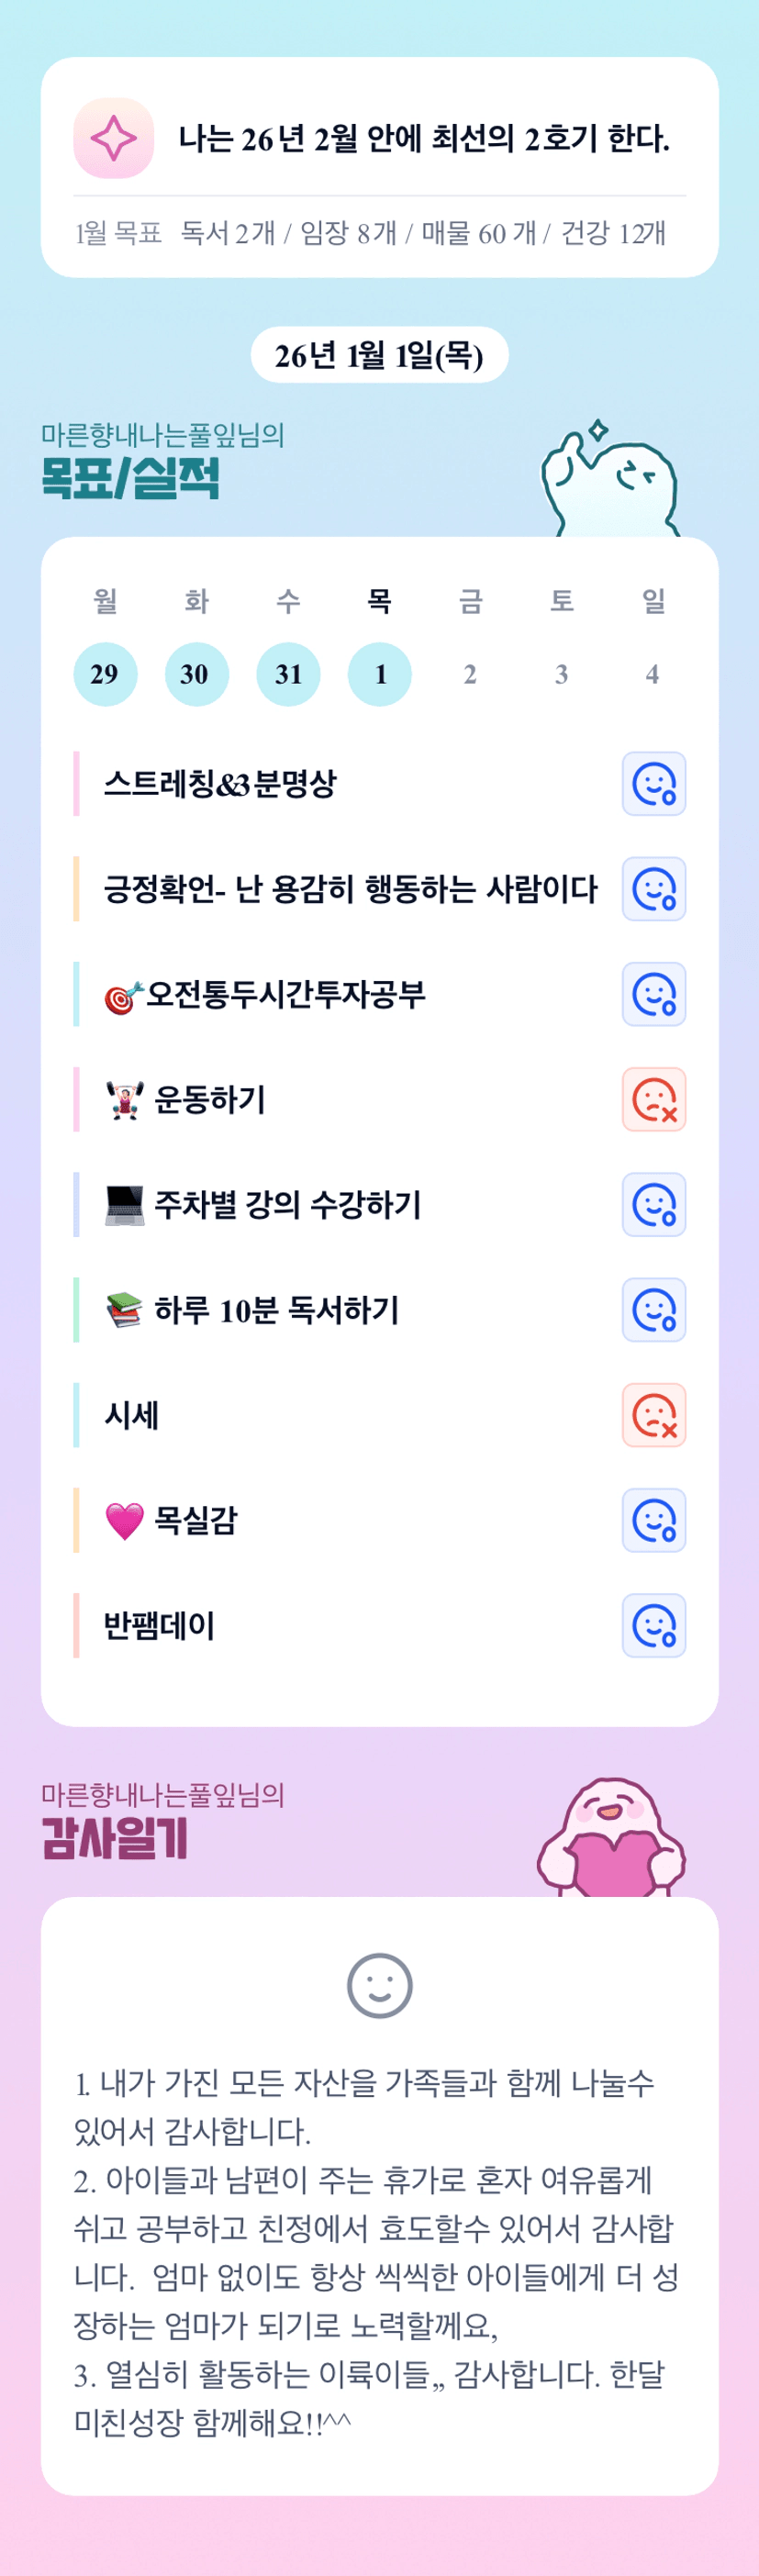Open the 26년 1월 1일(목) date selector
Viewport: 759px width, 2576px height.
pyautogui.click(x=379, y=355)
